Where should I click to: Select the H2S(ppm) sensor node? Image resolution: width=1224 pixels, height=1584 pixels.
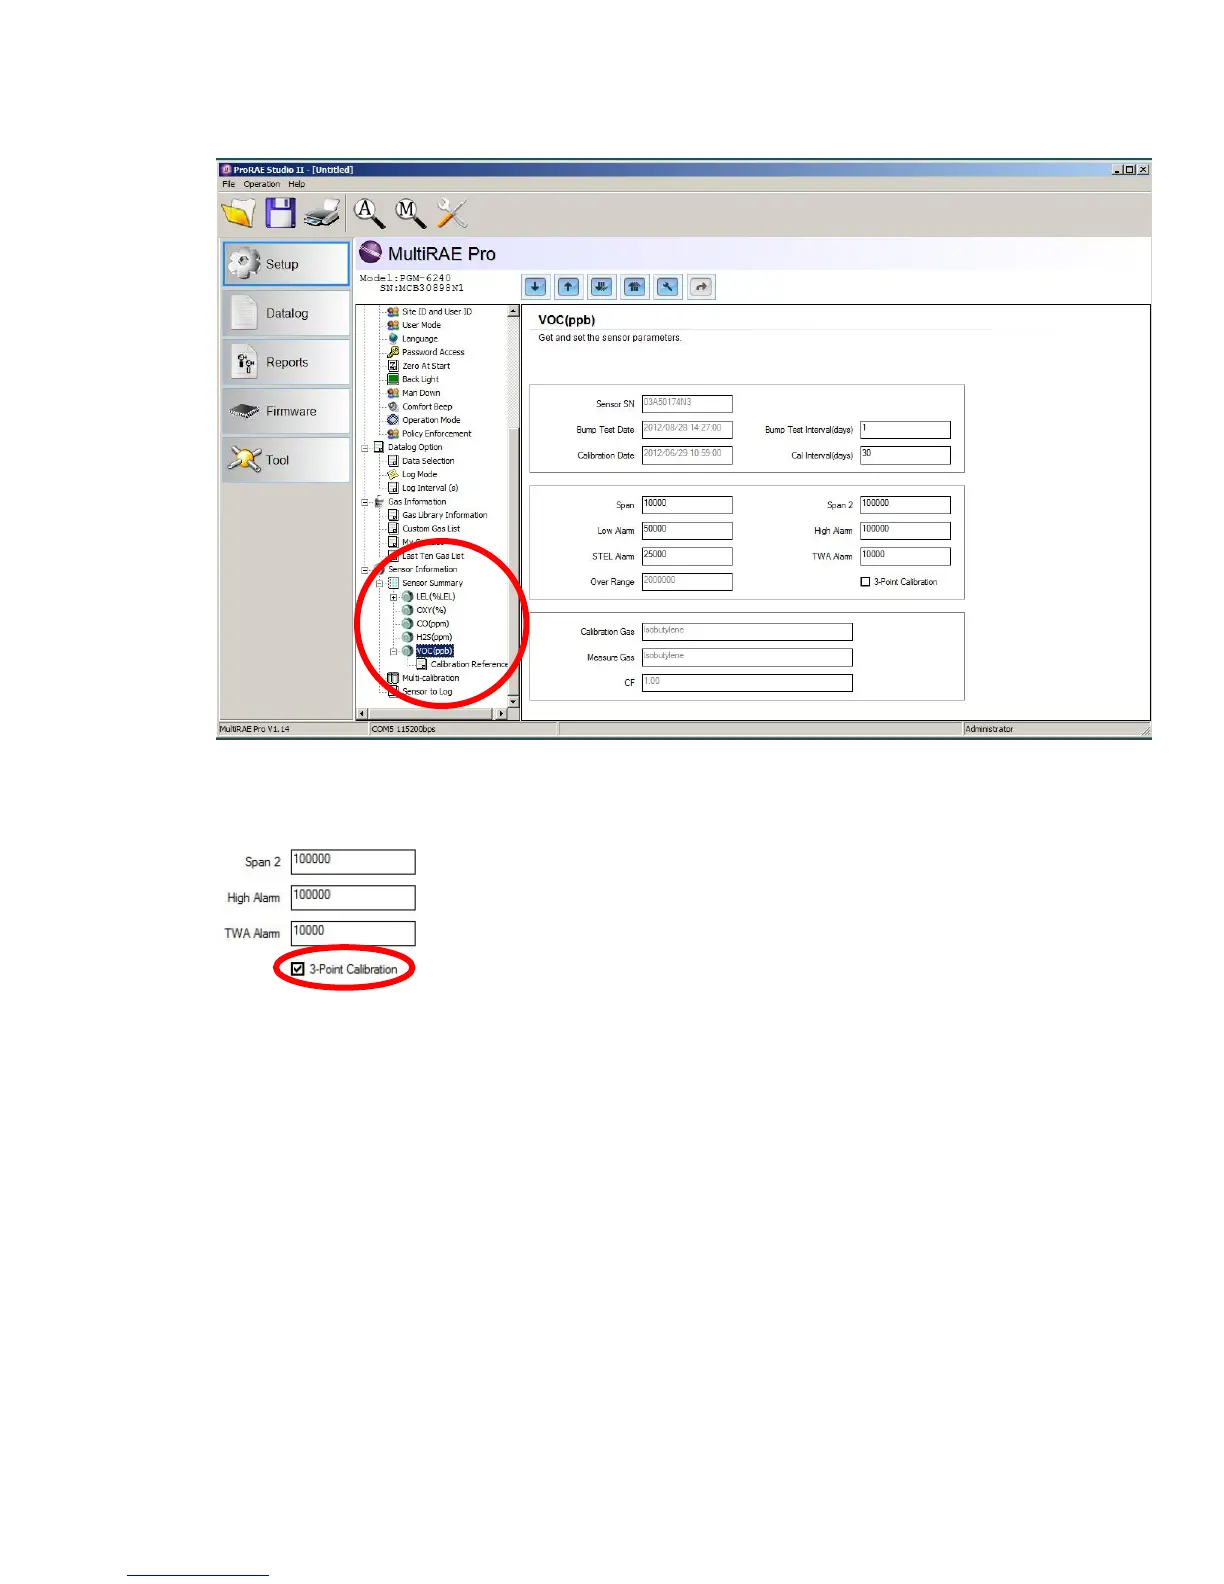[x=434, y=637]
